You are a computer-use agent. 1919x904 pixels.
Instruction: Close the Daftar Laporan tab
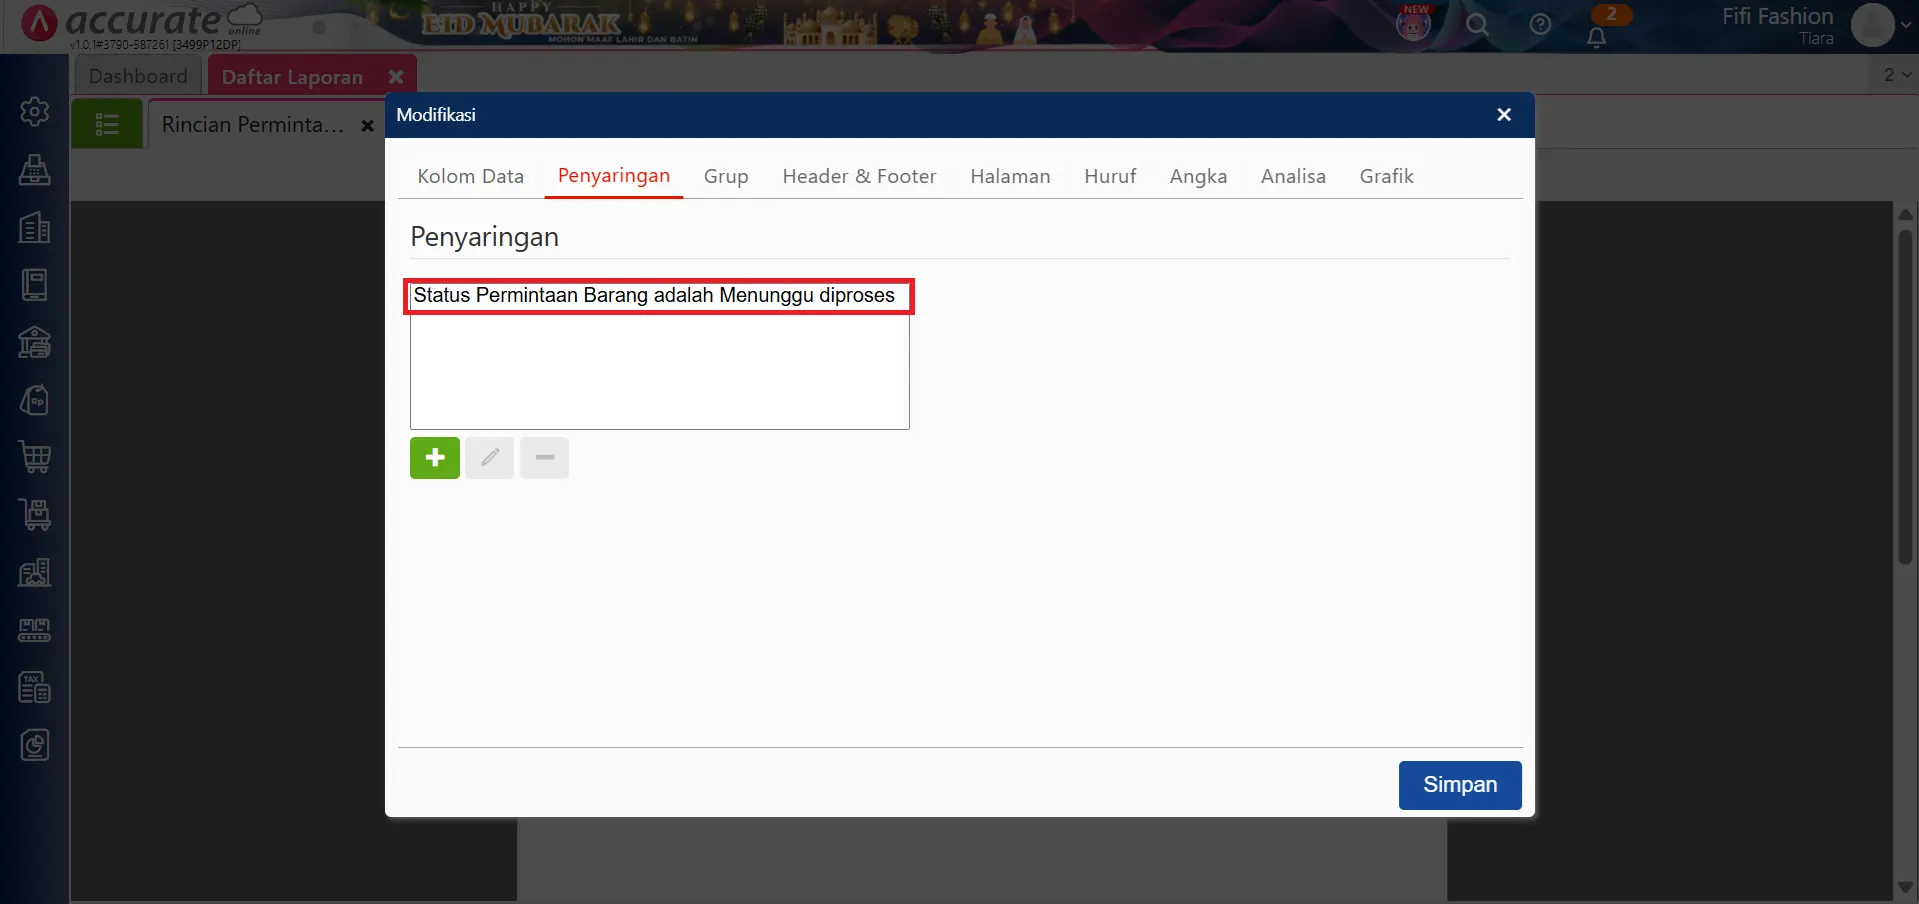click(396, 77)
